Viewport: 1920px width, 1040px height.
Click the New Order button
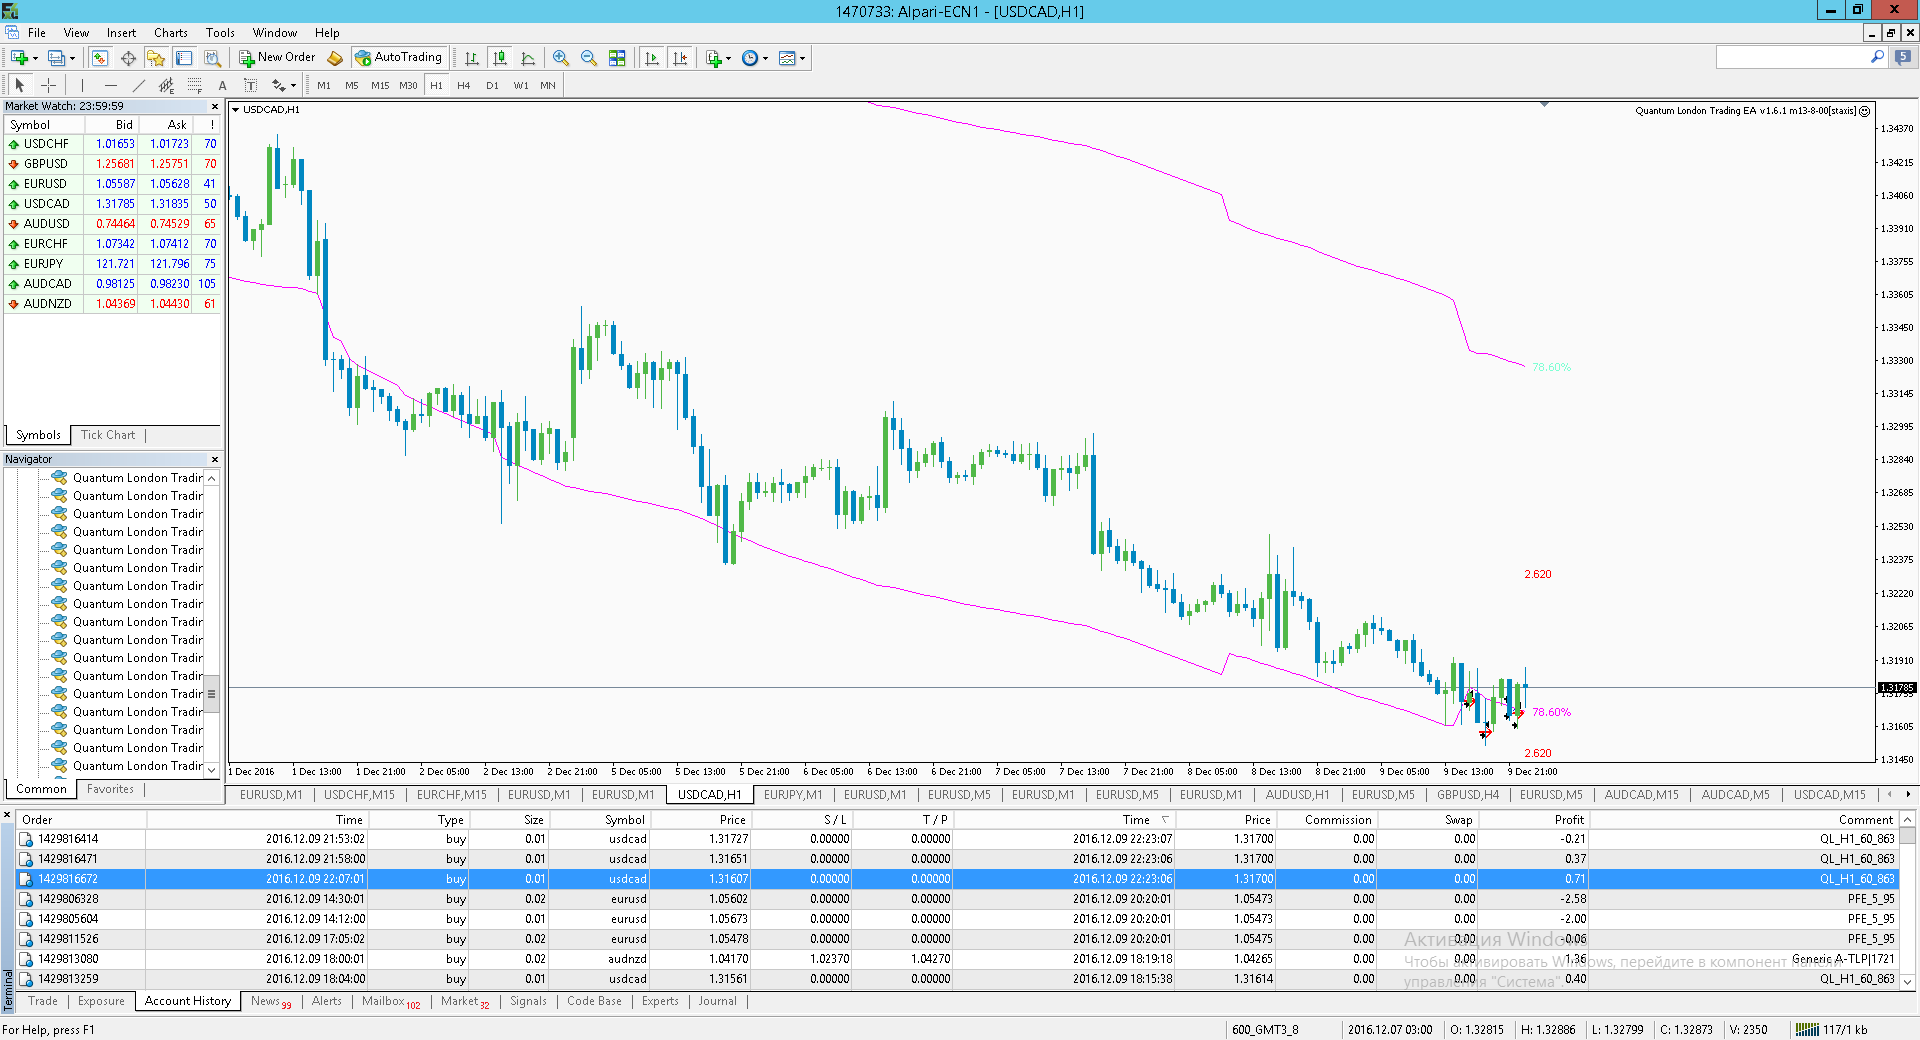[277, 58]
